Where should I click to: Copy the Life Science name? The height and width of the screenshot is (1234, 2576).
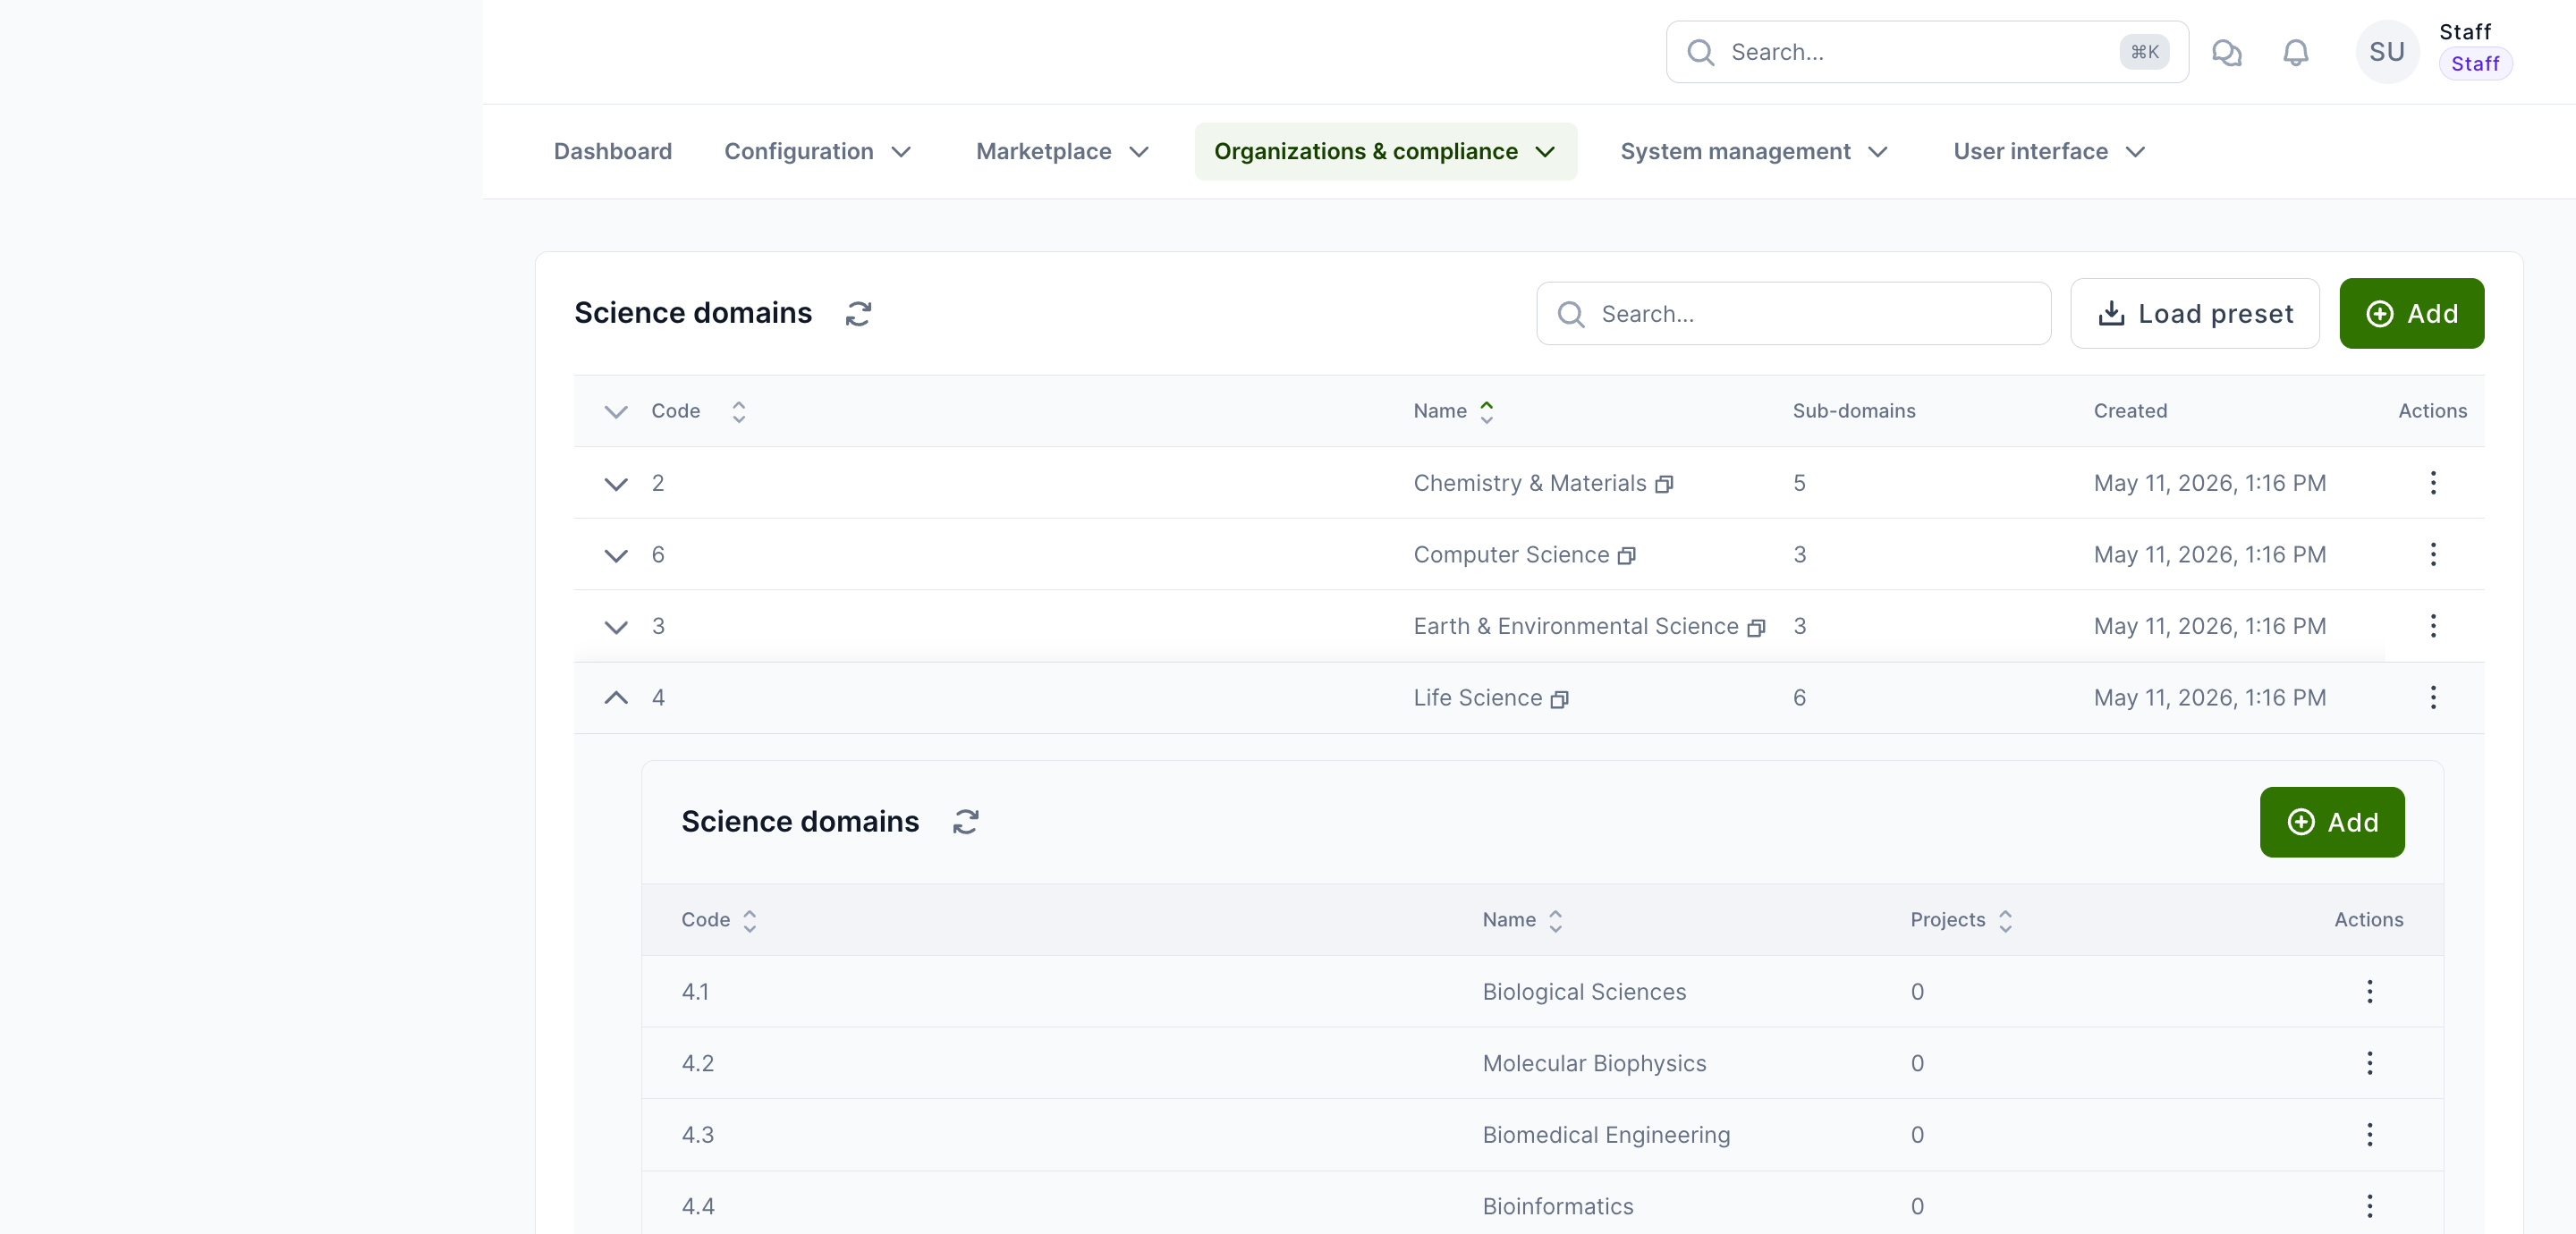(1560, 700)
